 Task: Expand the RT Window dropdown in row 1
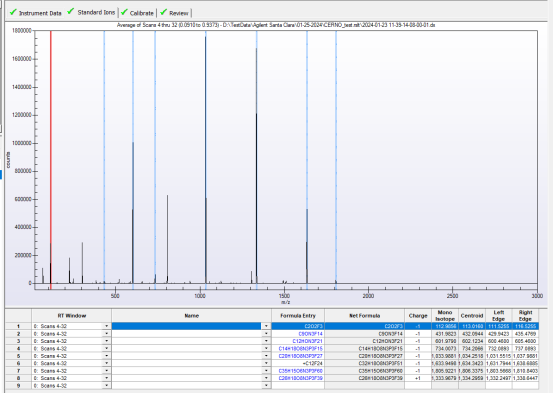[106, 326]
